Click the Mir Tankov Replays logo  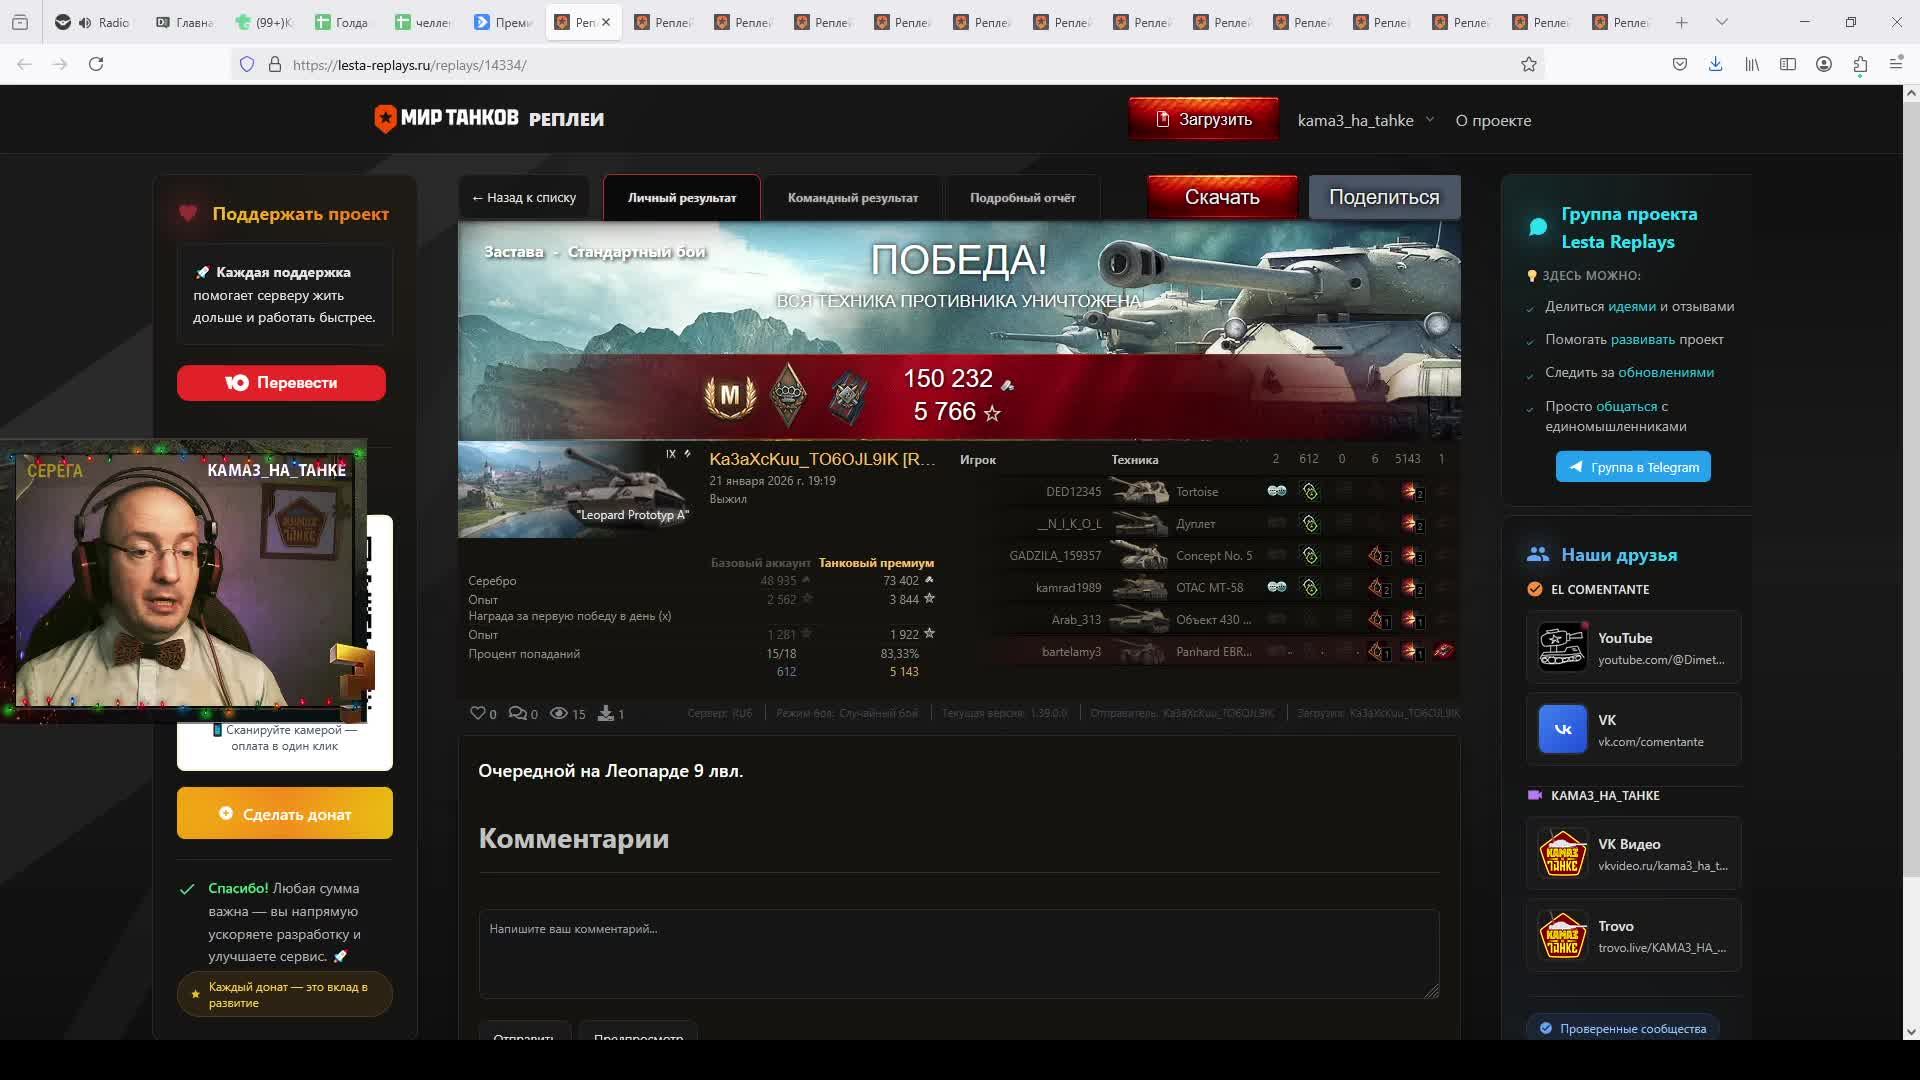pyautogui.click(x=489, y=119)
